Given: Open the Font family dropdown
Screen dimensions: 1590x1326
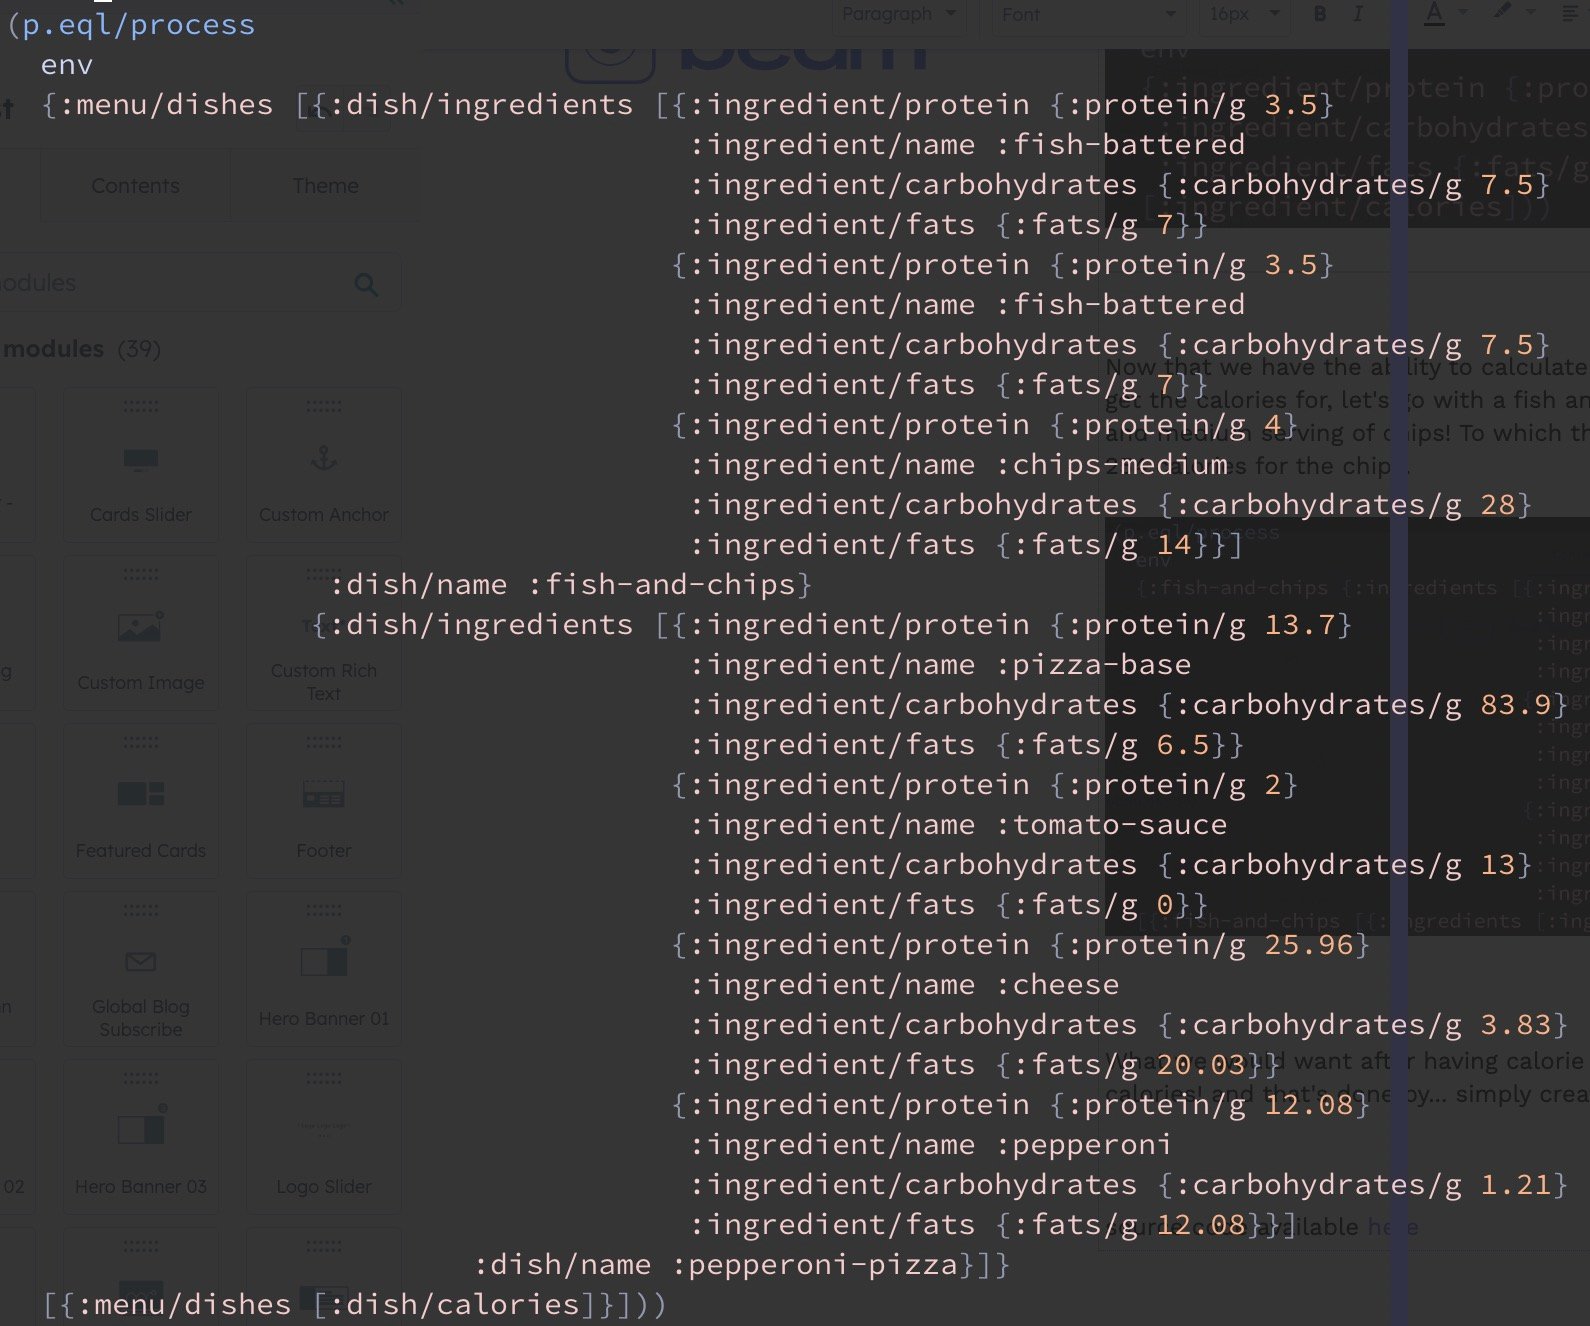Looking at the screenshot, I should click(x=1089, y=14).
